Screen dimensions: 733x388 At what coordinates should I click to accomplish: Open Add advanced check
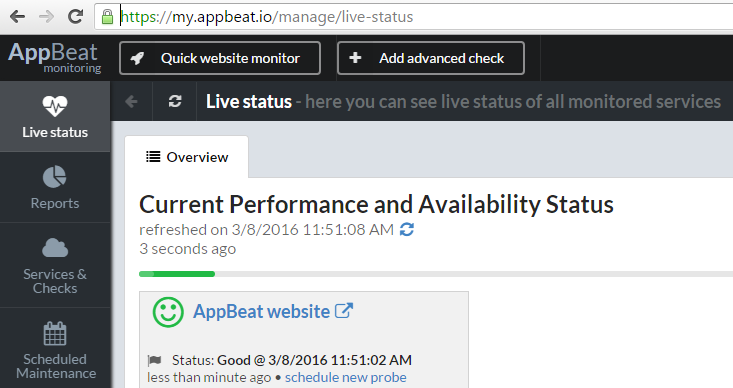pyautogui.click(x=431, y=58)
